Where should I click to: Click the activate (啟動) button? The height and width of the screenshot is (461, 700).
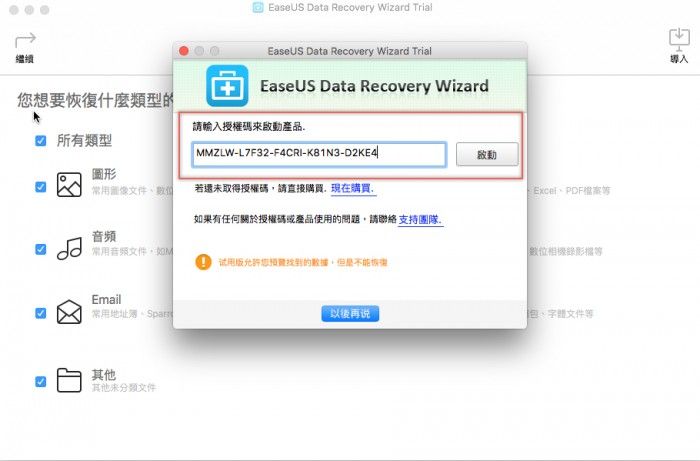(487, 154)
